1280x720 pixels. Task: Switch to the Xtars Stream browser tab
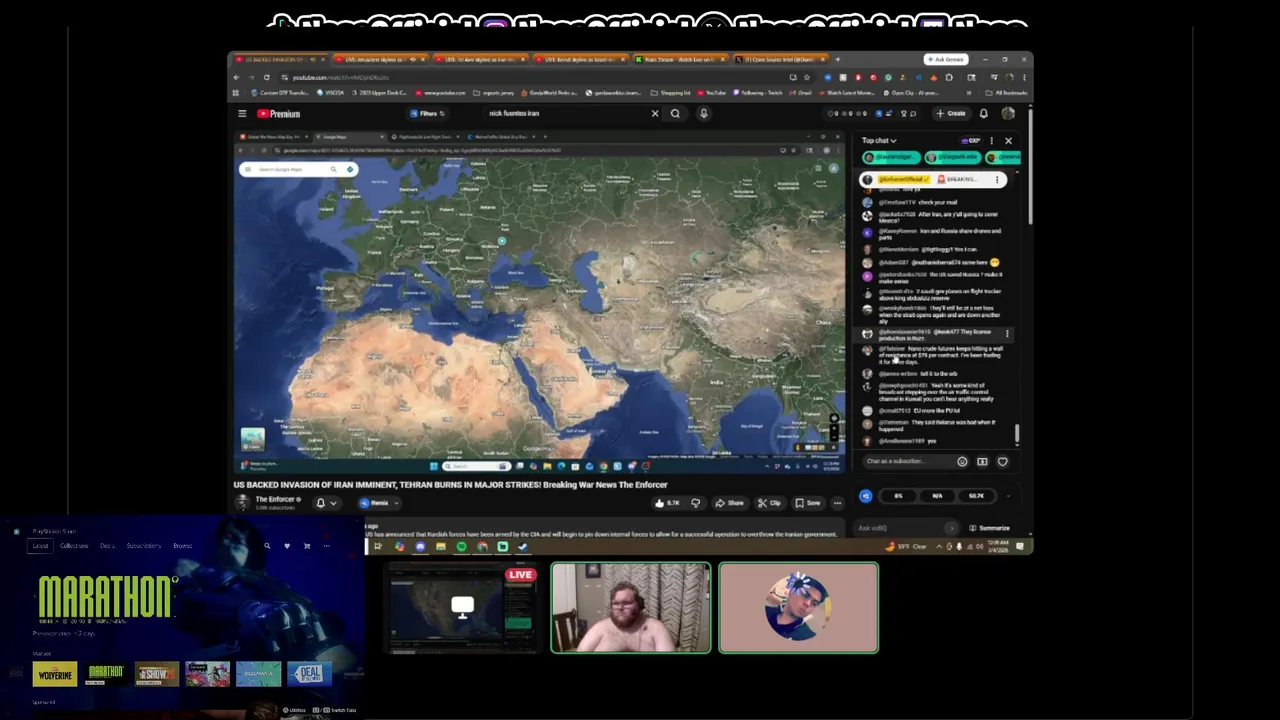click(x=680, y=59)
